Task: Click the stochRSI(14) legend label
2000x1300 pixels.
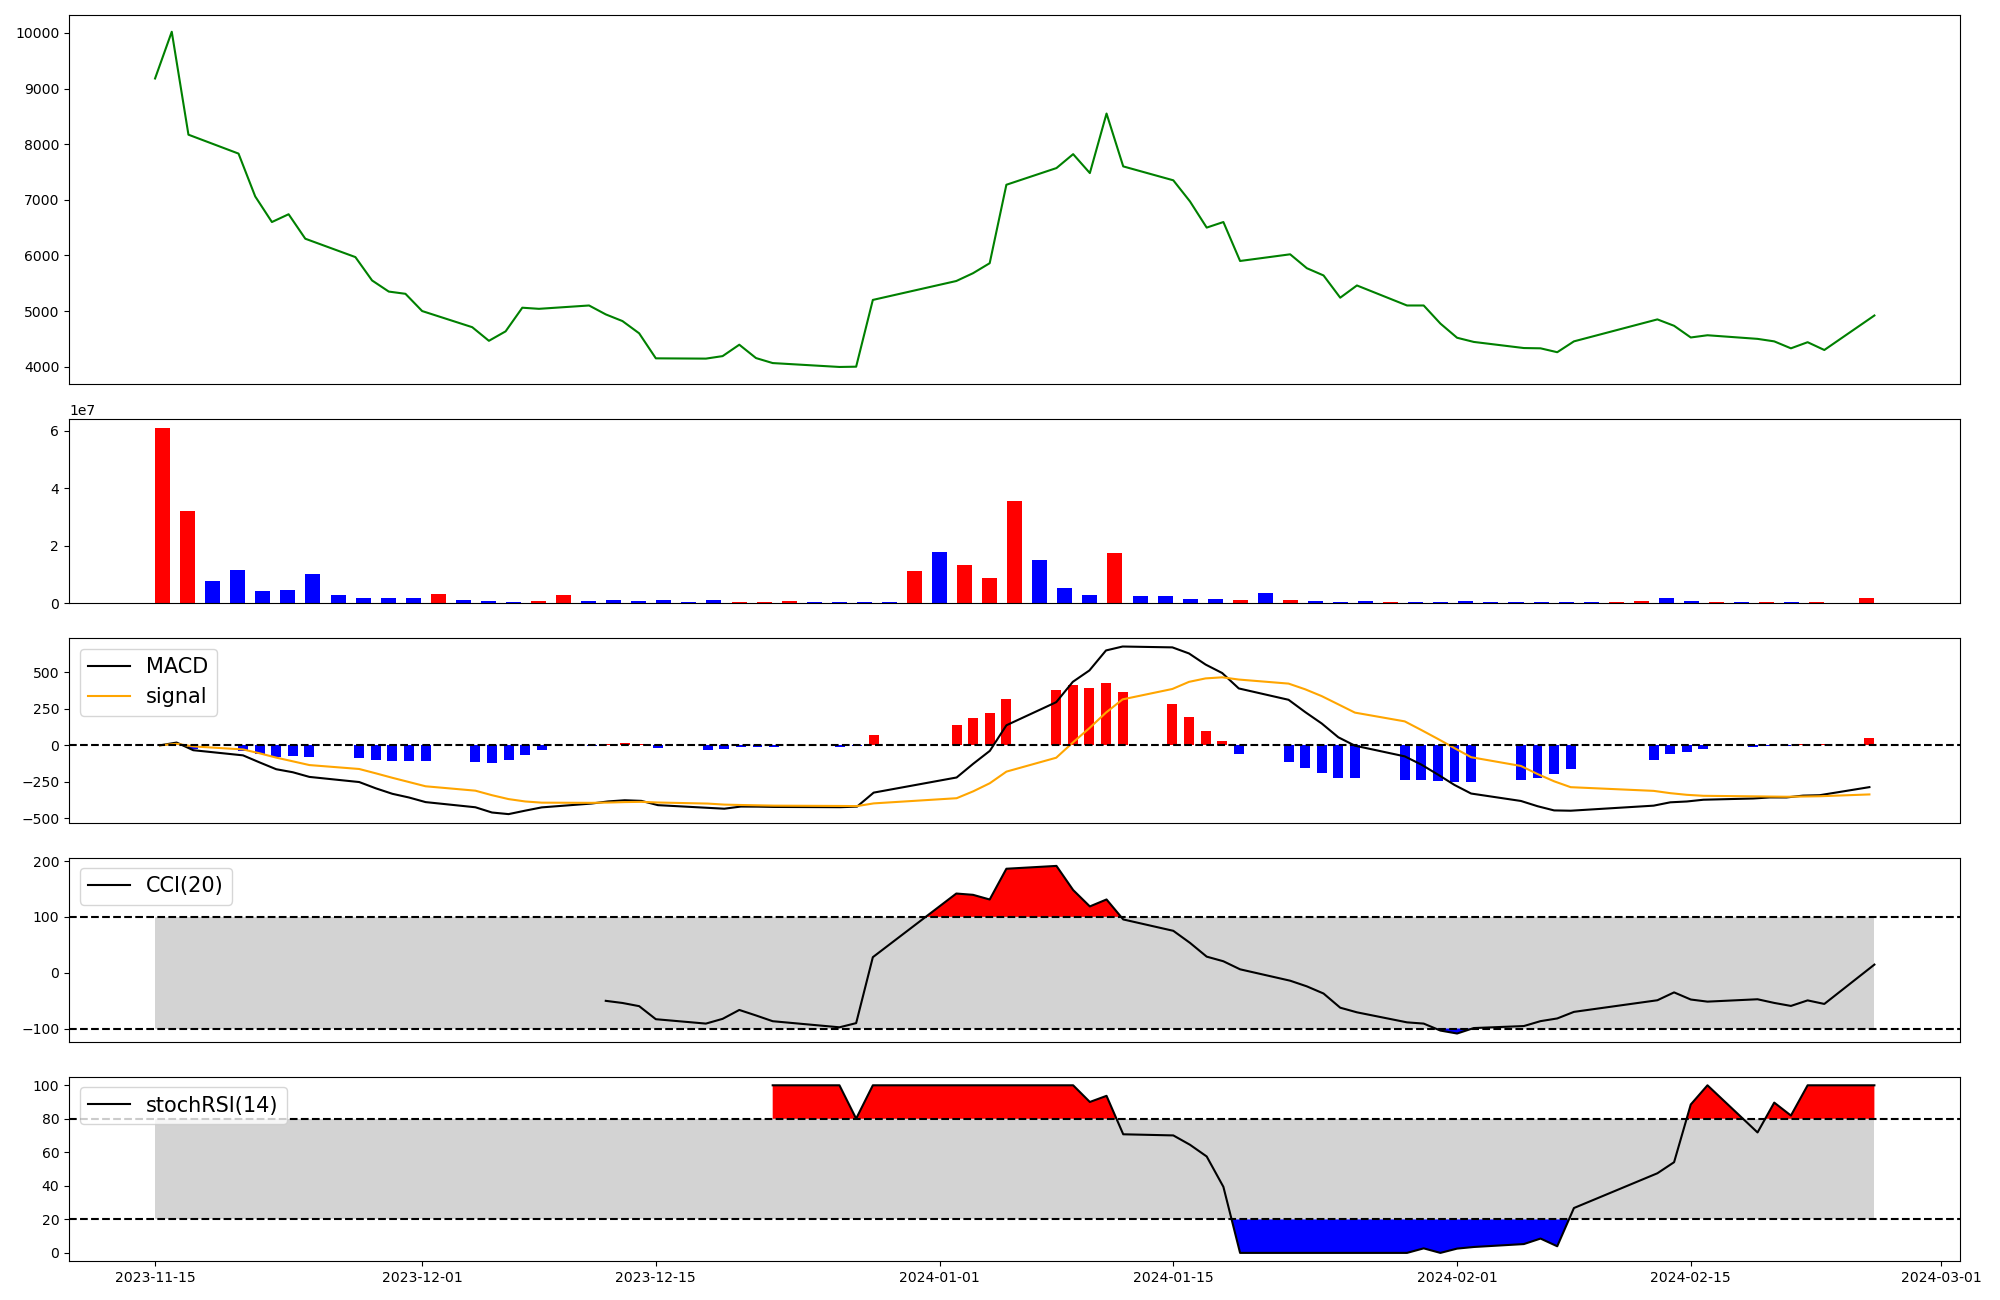Action: [x=211, y=1105]
